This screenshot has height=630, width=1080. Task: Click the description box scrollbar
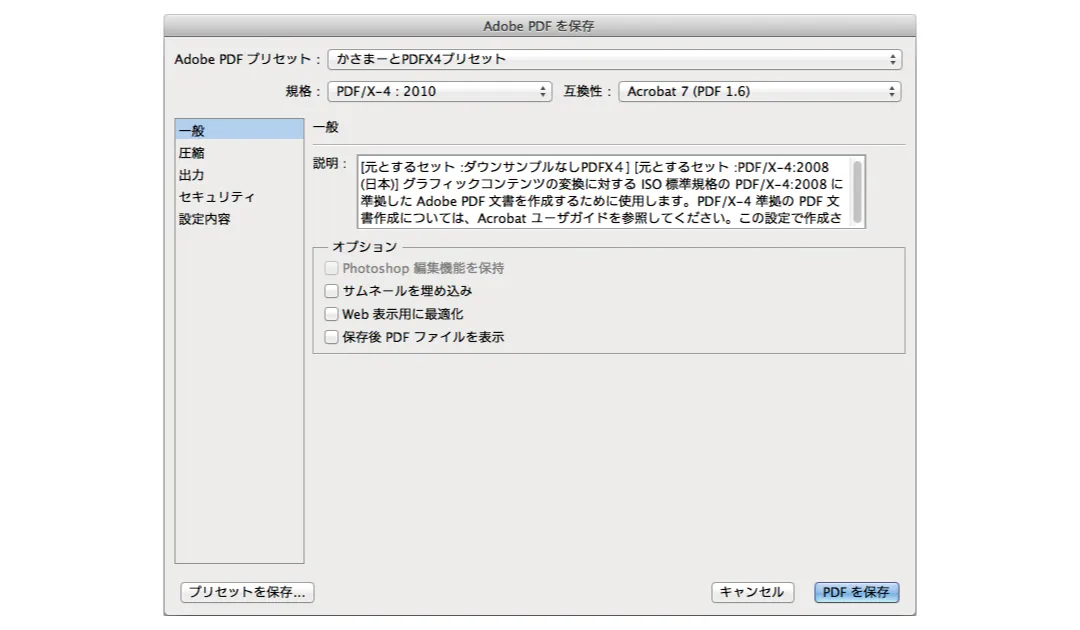point(858,192)
